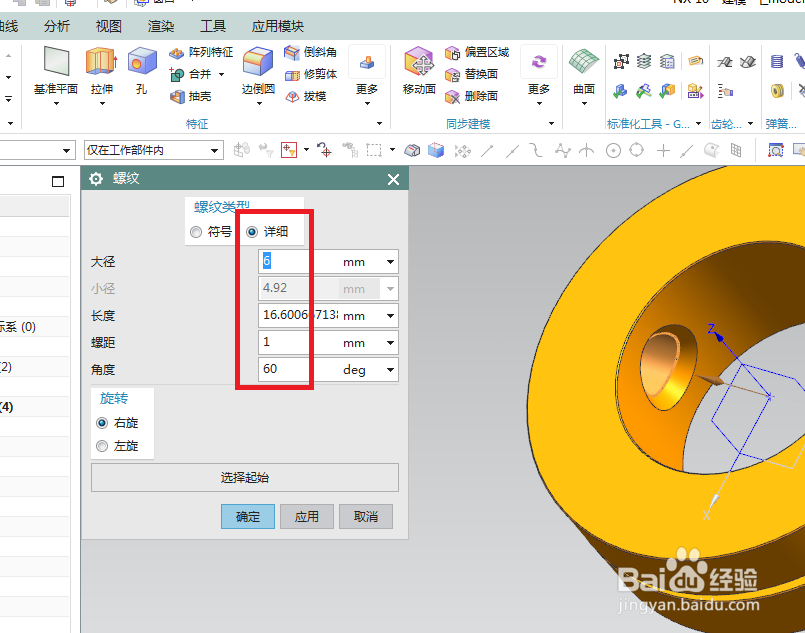Open the 应用模块 tab
Screen dimensions: 805x633
point(277,26)
